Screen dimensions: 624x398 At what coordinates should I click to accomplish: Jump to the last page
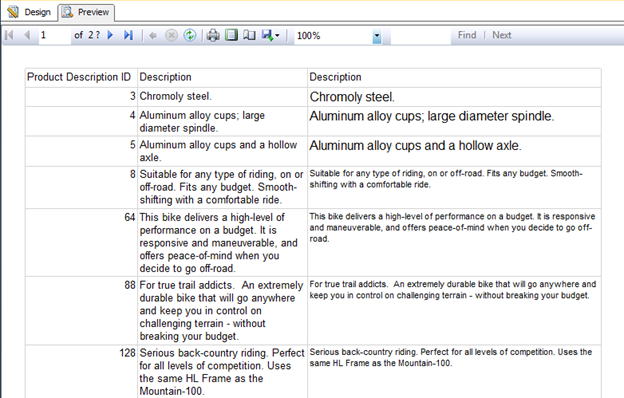pyautogui.click(x=128, y=35)
